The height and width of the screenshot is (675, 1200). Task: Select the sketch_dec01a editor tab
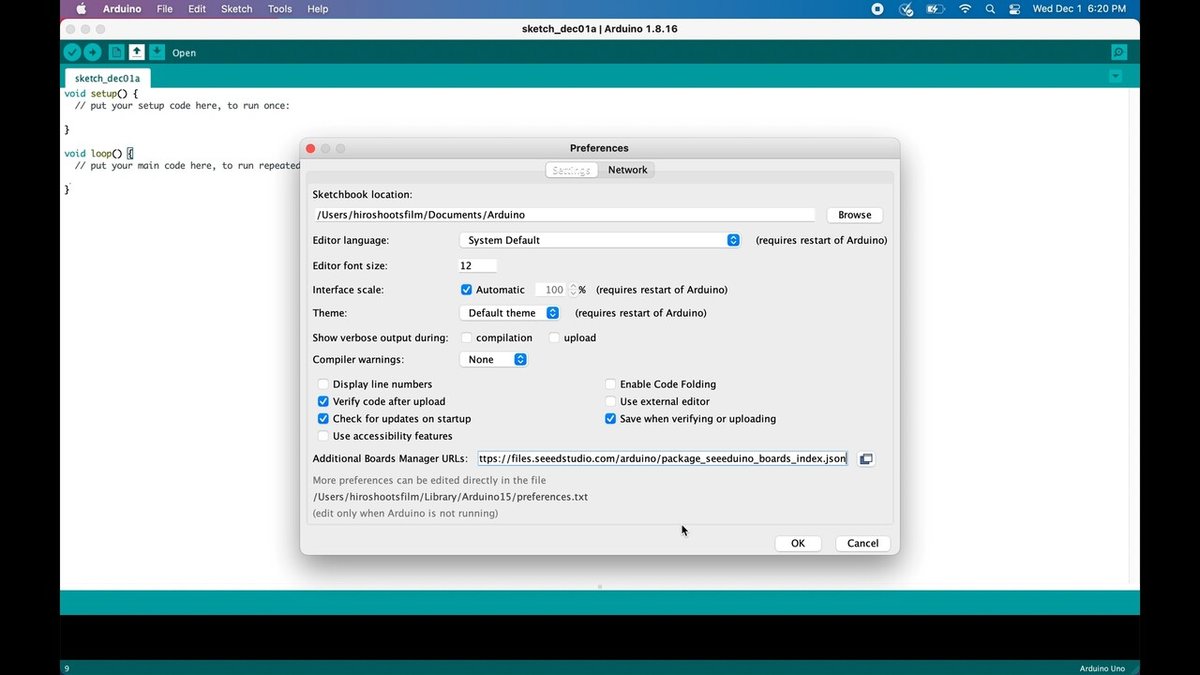pyautogui.click(x=107, y=77)
